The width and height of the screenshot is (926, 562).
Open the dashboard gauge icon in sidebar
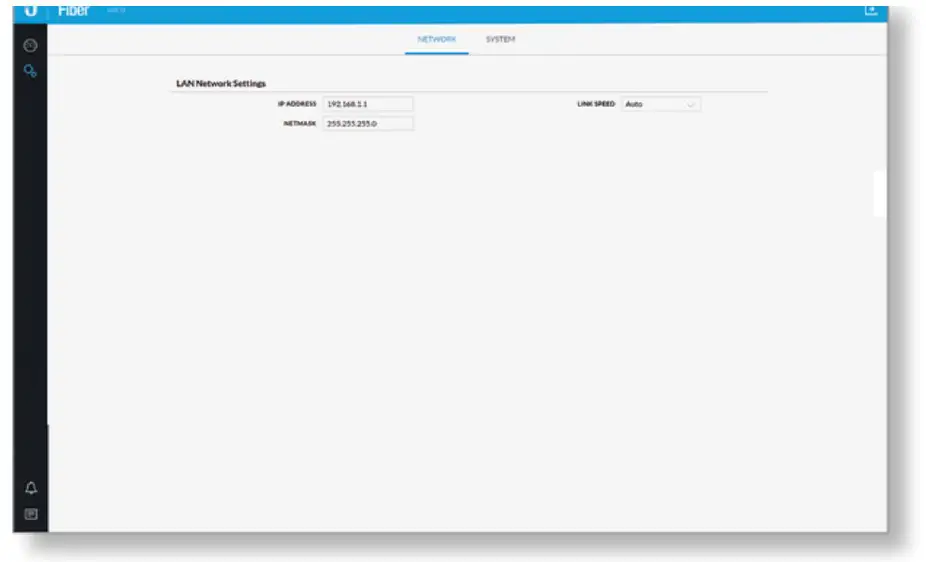[30, 45]
